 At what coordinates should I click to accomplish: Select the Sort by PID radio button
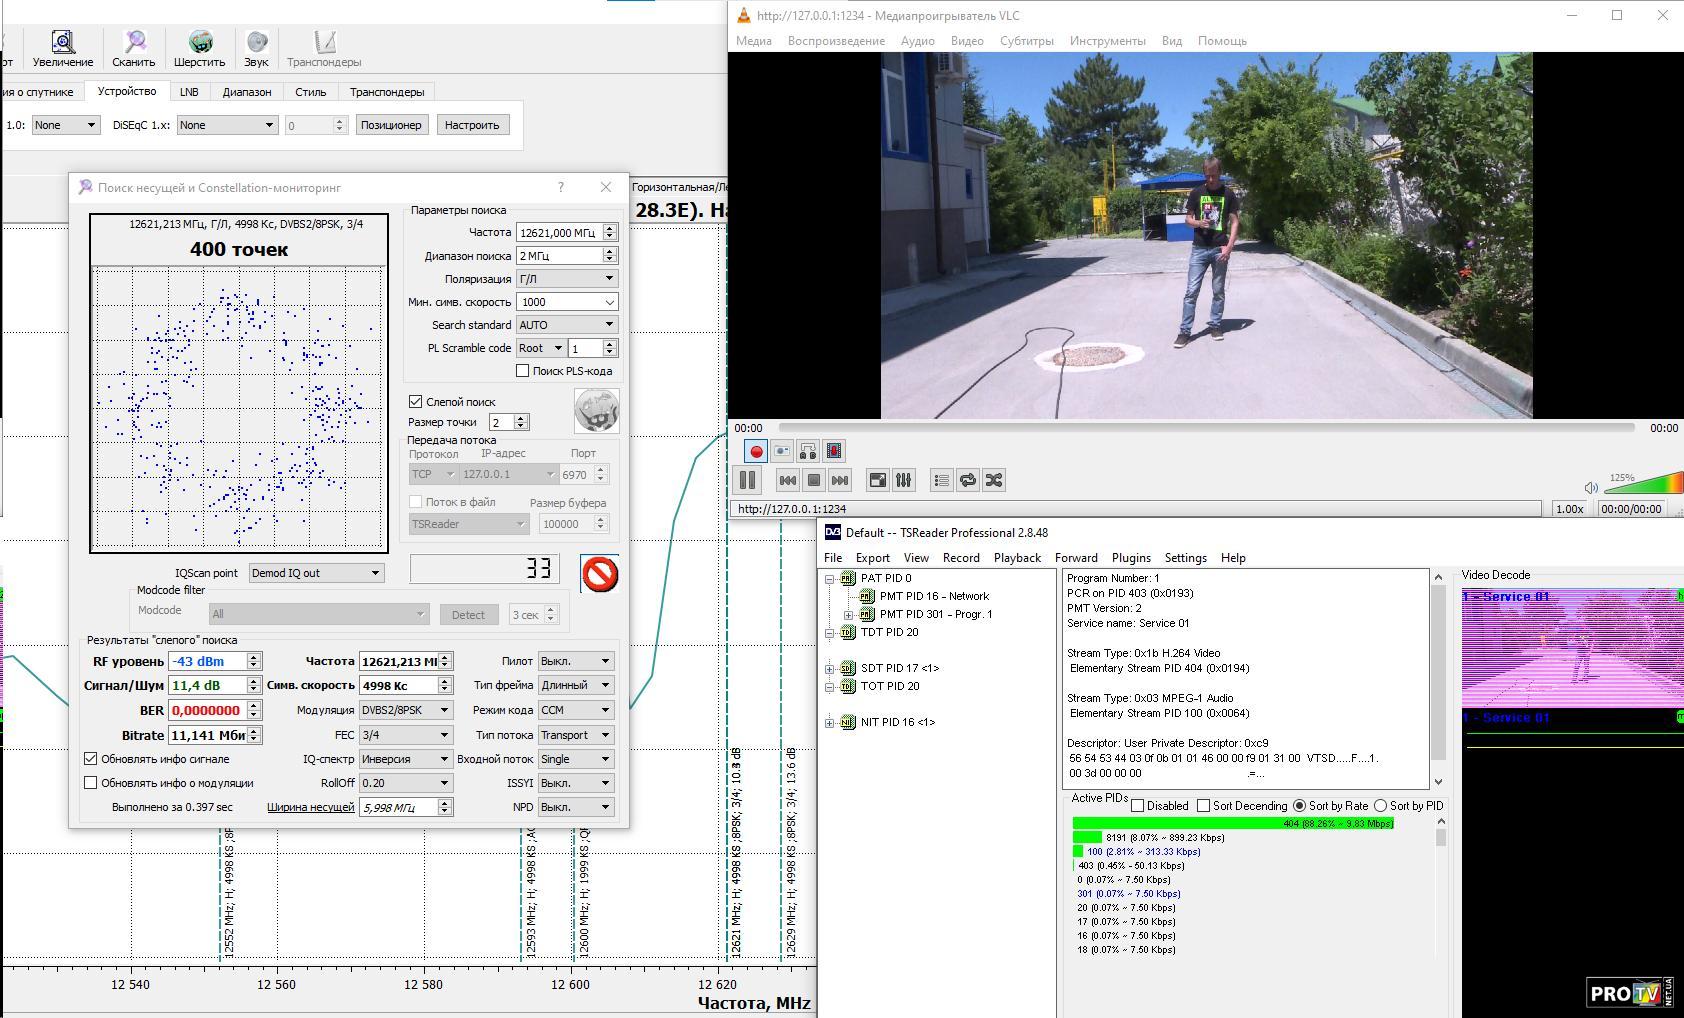1381,806
